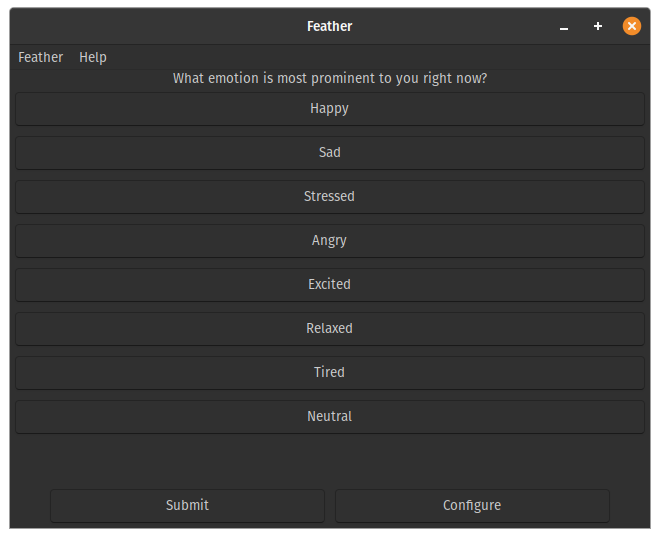The height and width of the screenshot is (538, 660).
Task: Choose Sad as your emotion
Action: pos(329,153)
